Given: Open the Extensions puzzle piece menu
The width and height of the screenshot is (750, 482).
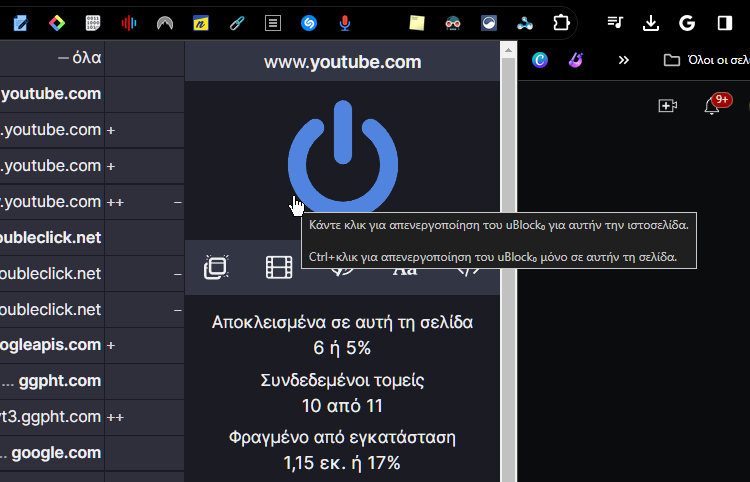Looking at the screenshot, I should (561, 23).
